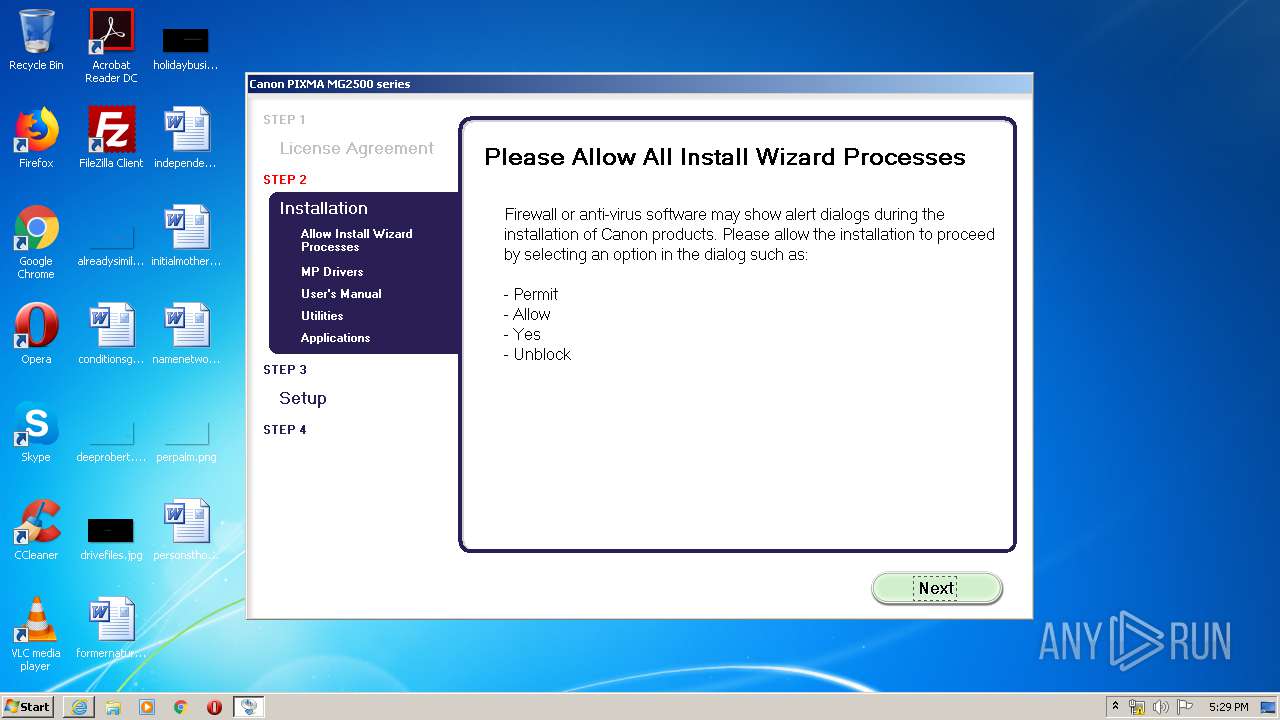Click 'MP Drivers' in sidebar
Viewport: 1280px width, 720px height.
tap(332, 272)
